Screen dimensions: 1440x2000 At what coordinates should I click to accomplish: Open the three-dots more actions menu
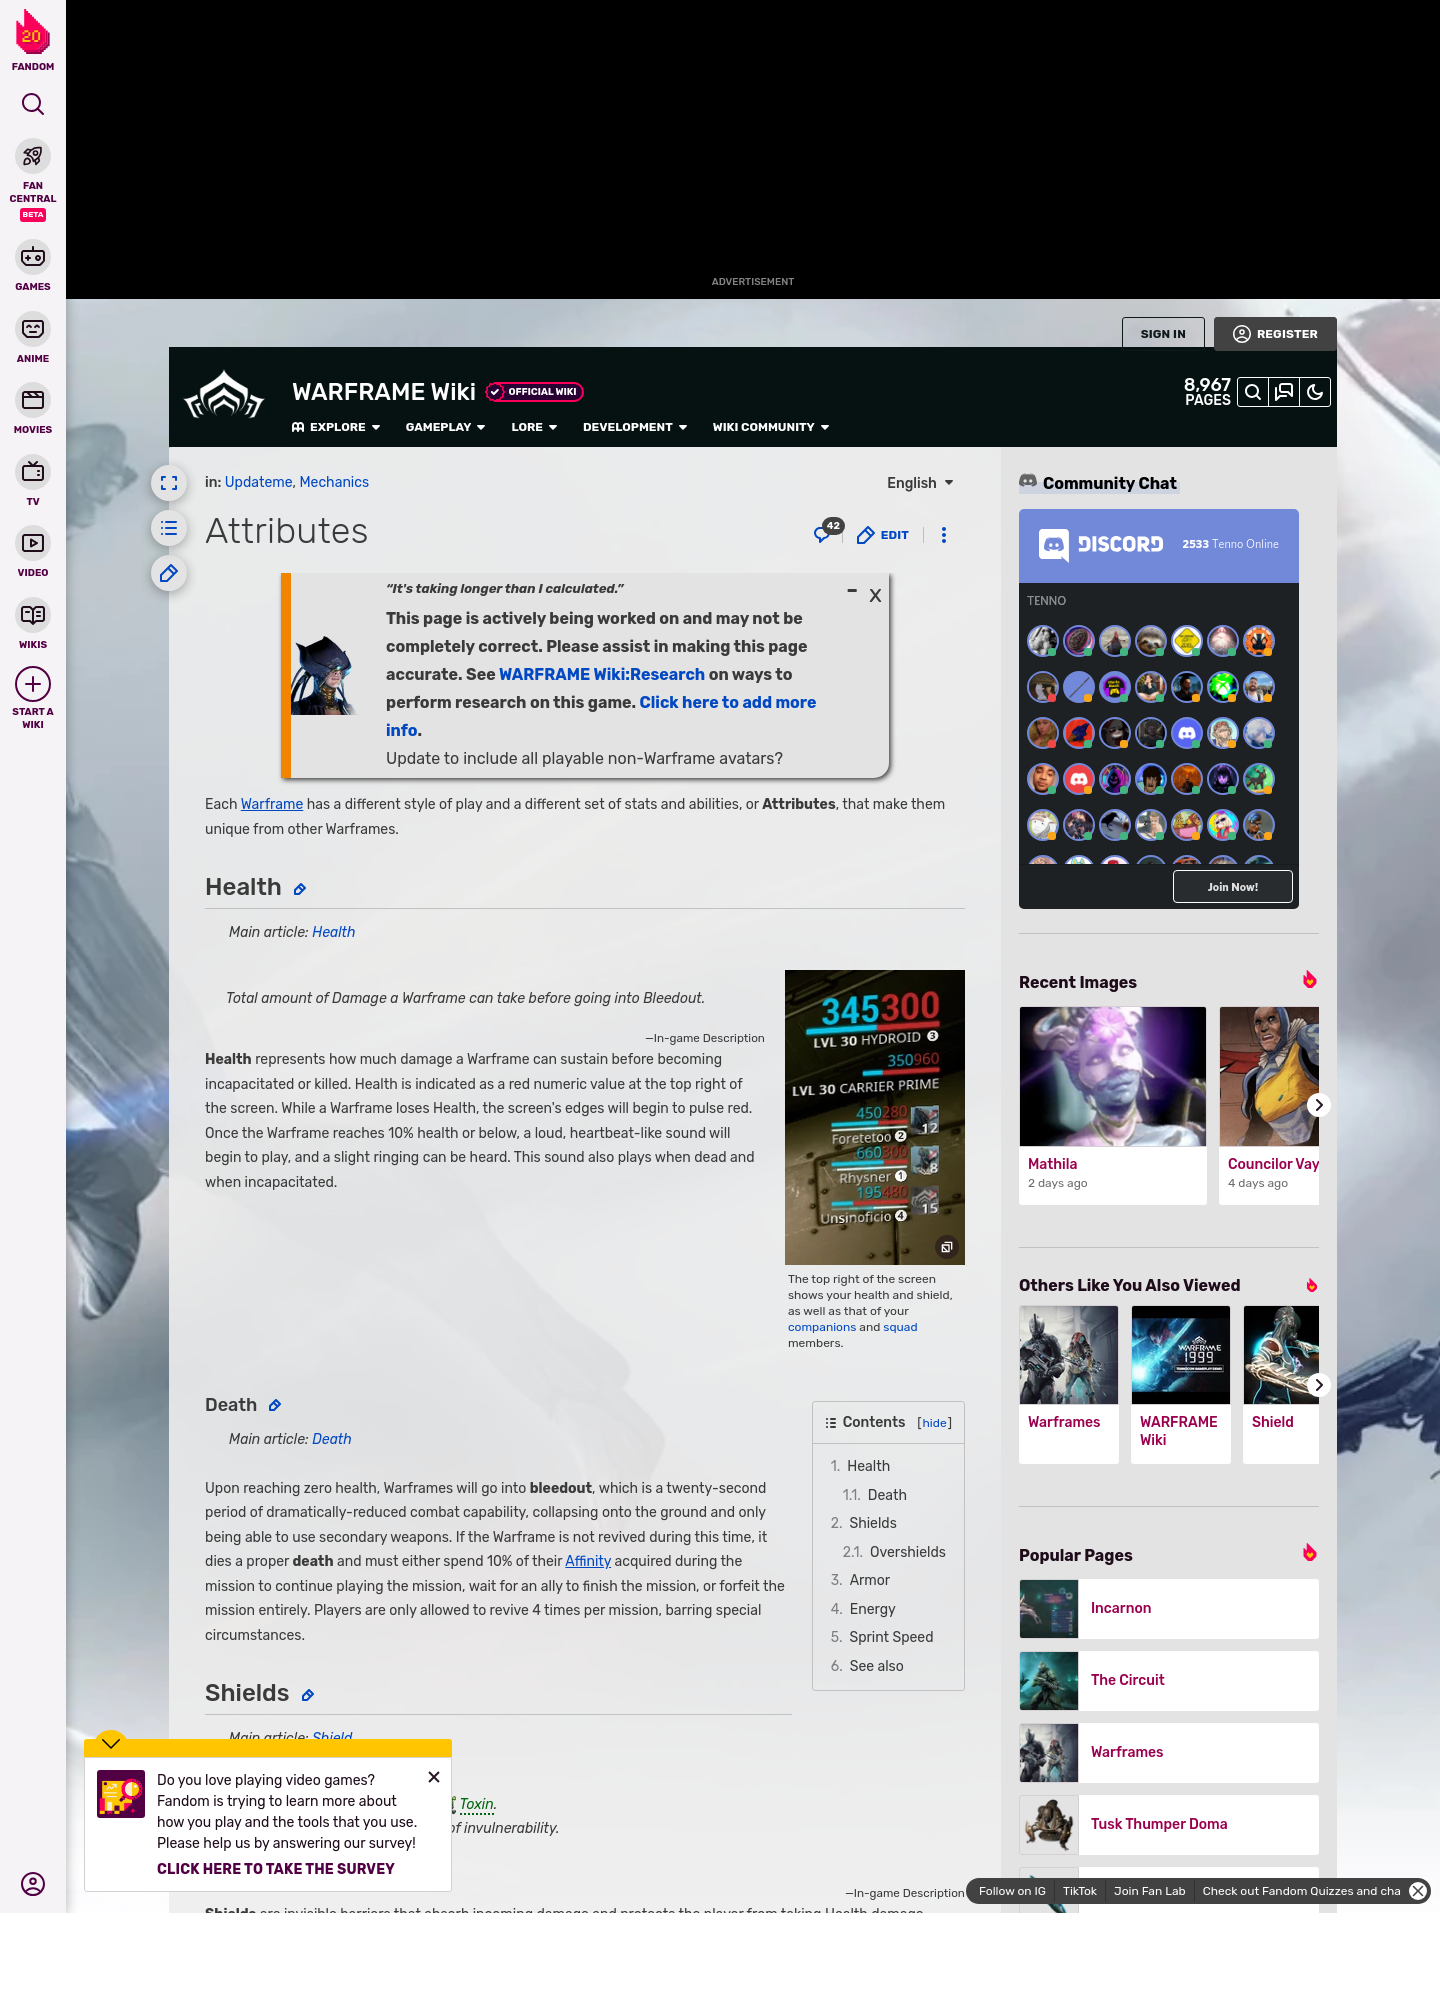point(943,535)
